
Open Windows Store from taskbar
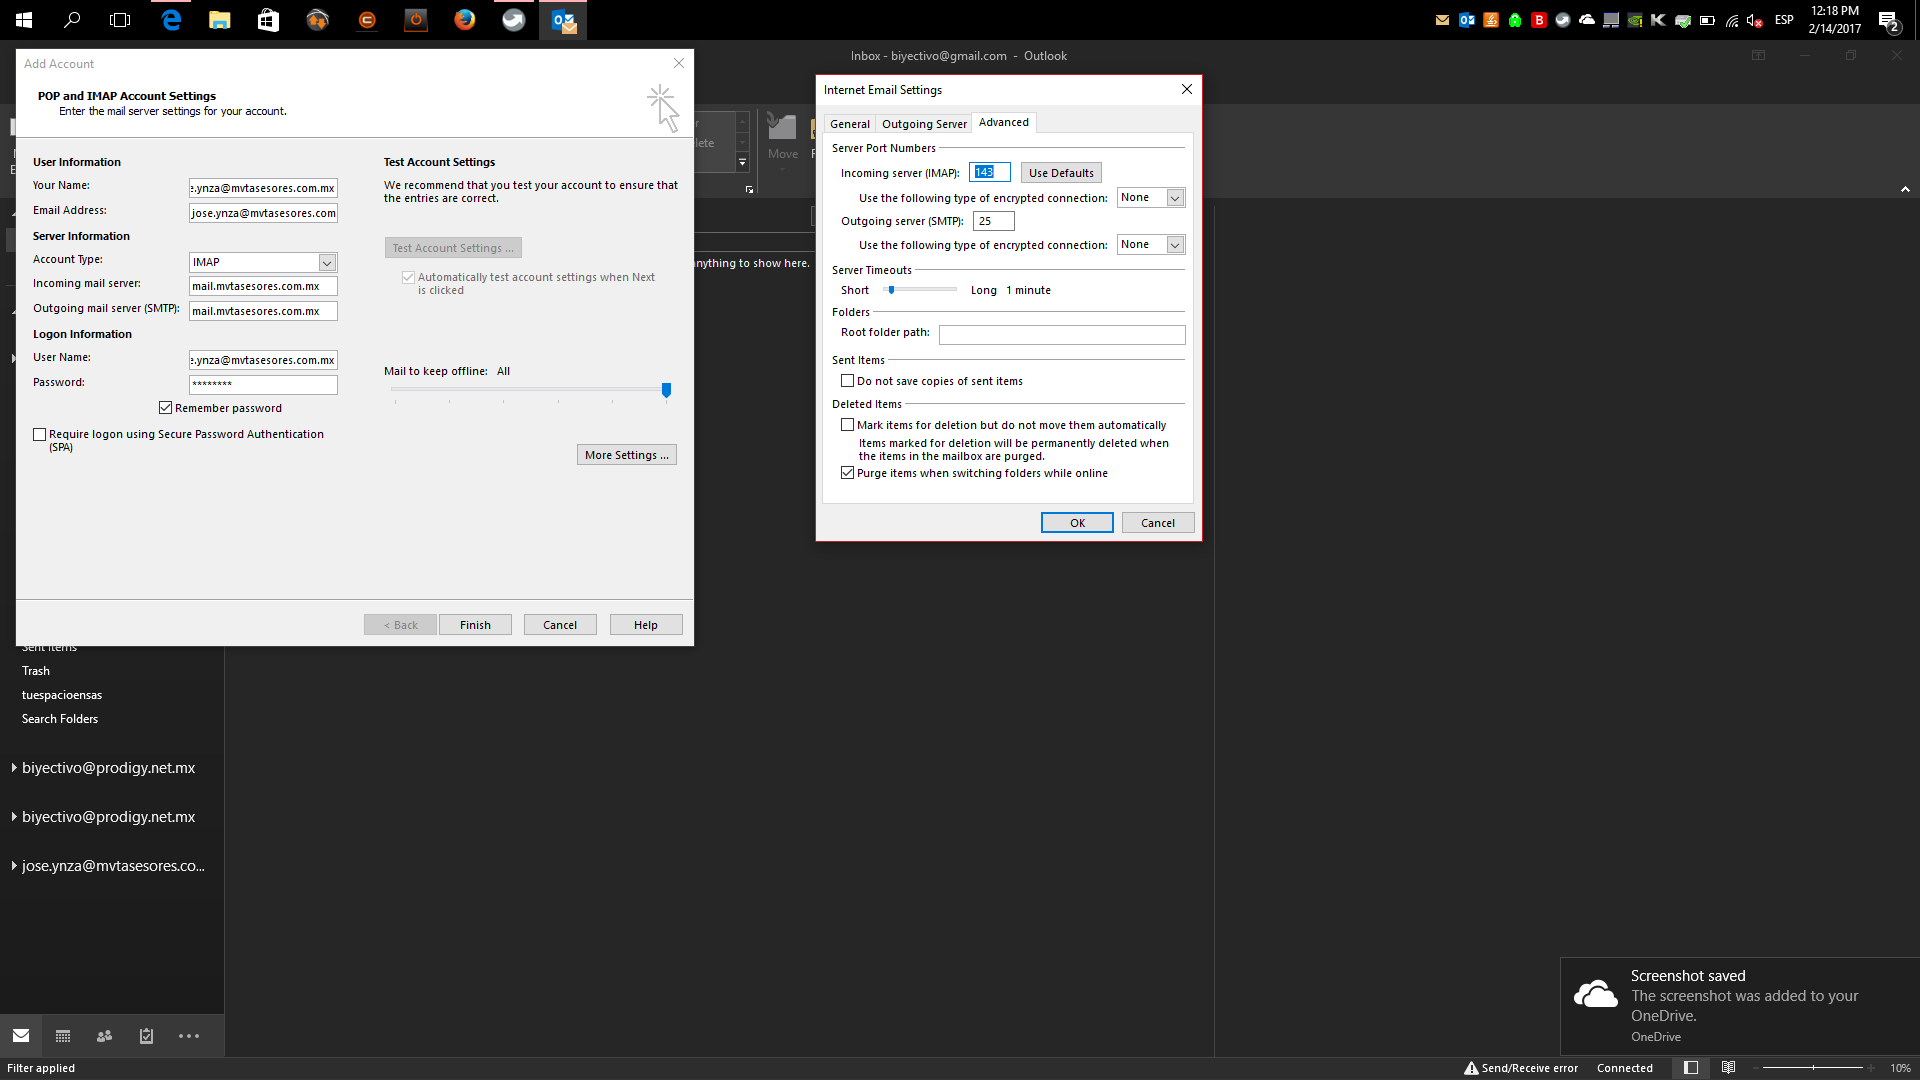[269, 20]
